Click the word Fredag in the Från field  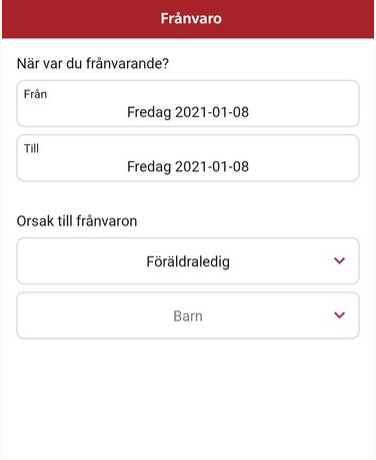pos(149,112)
